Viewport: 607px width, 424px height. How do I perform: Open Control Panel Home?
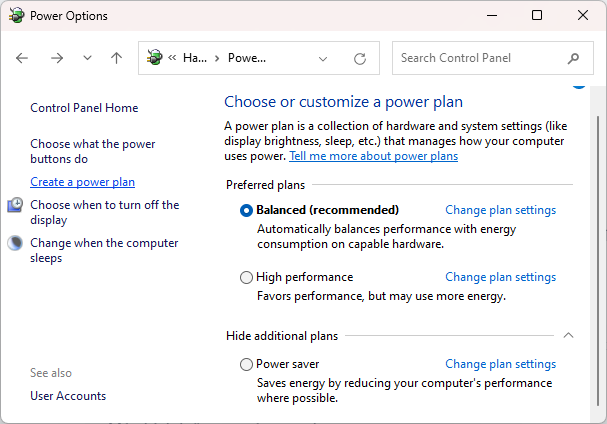pos(84,108)
